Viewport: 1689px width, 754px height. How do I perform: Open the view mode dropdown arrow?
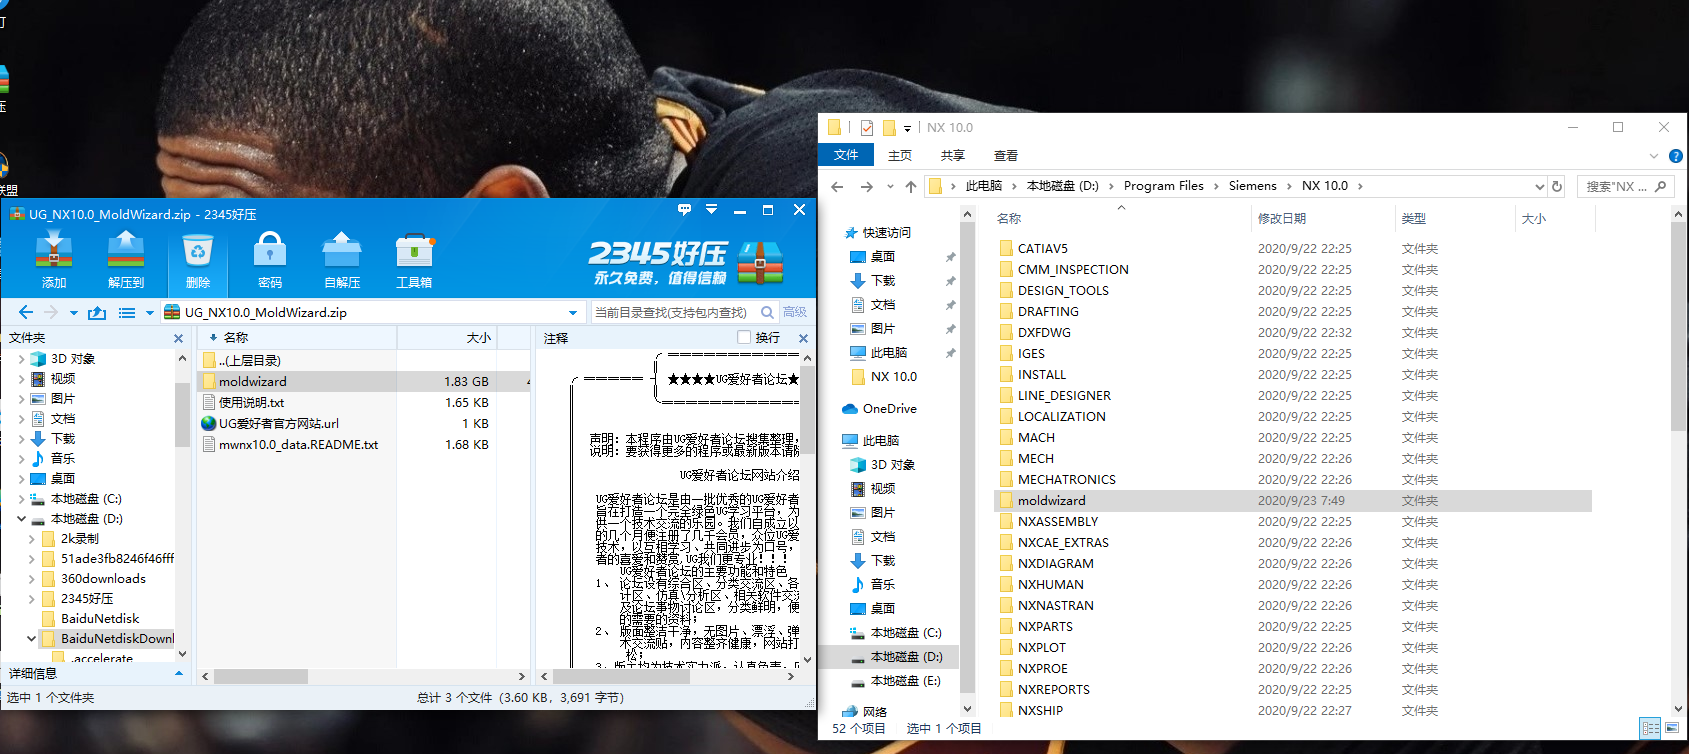point(150,313)
